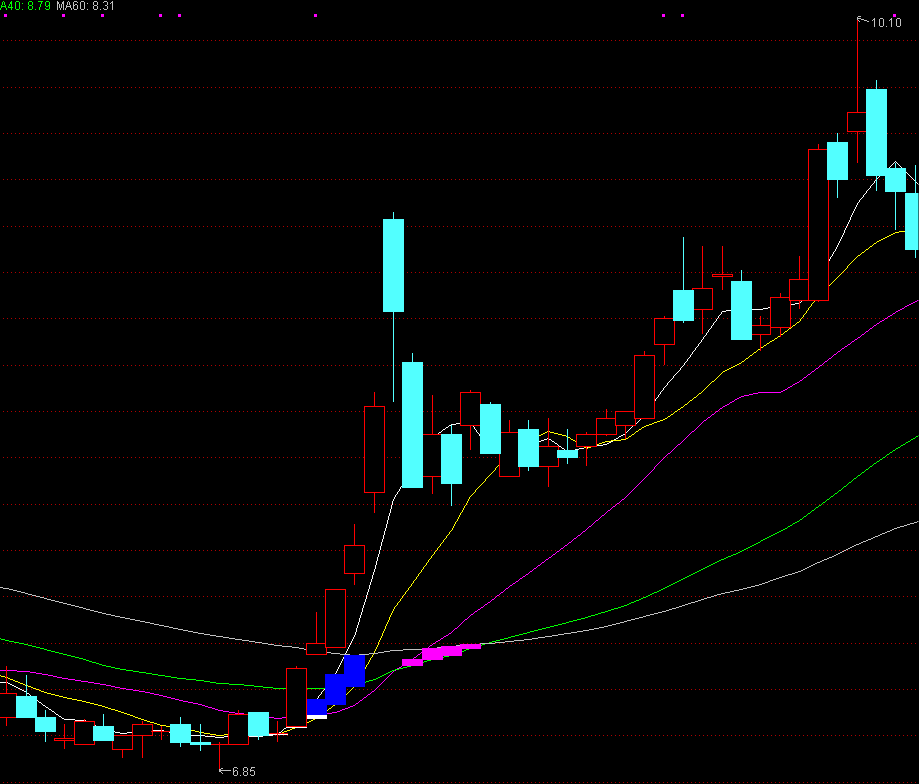Click the cyan candle directly below the 10.10 peak
Screen dimensions: 919x784
[x=876, y=132]
